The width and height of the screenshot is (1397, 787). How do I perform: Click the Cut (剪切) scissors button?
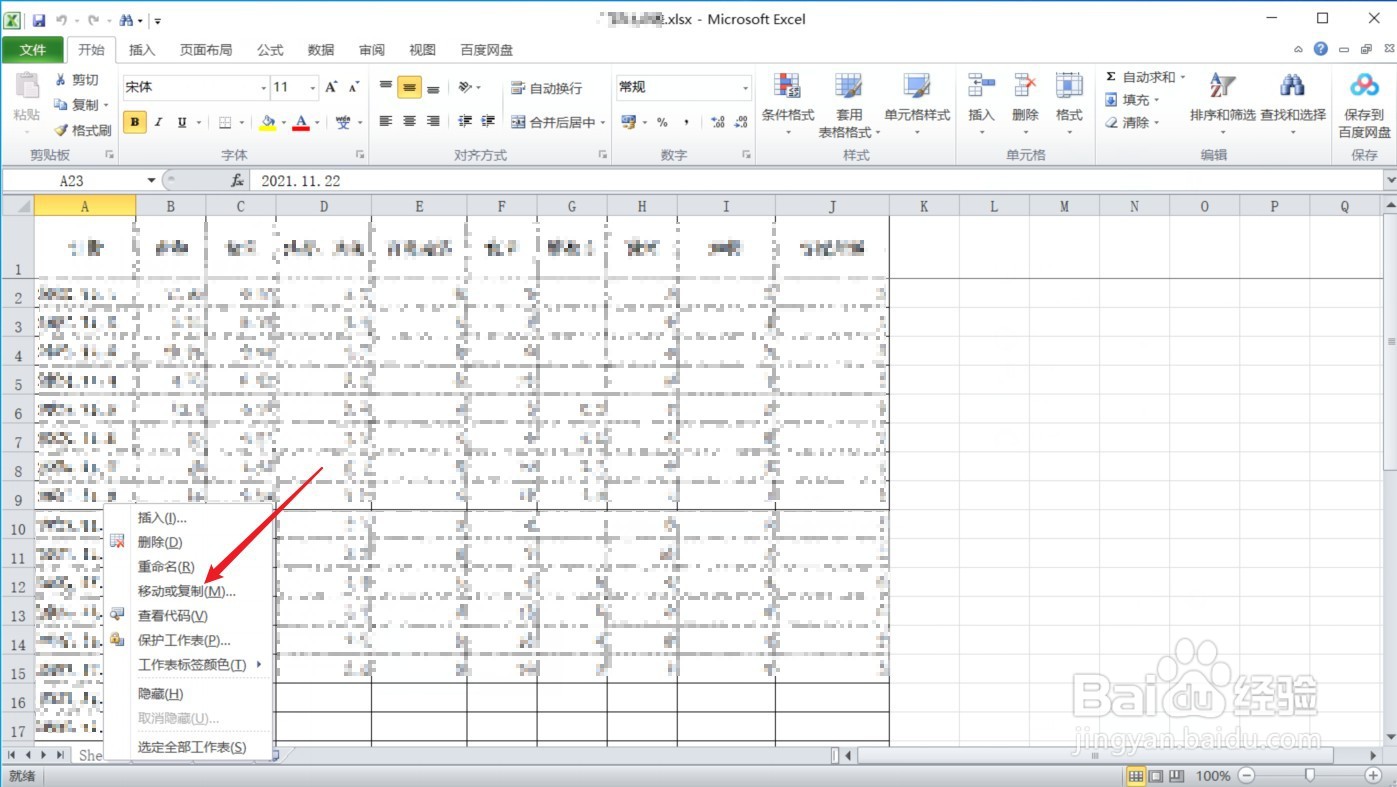coord(77,80)
